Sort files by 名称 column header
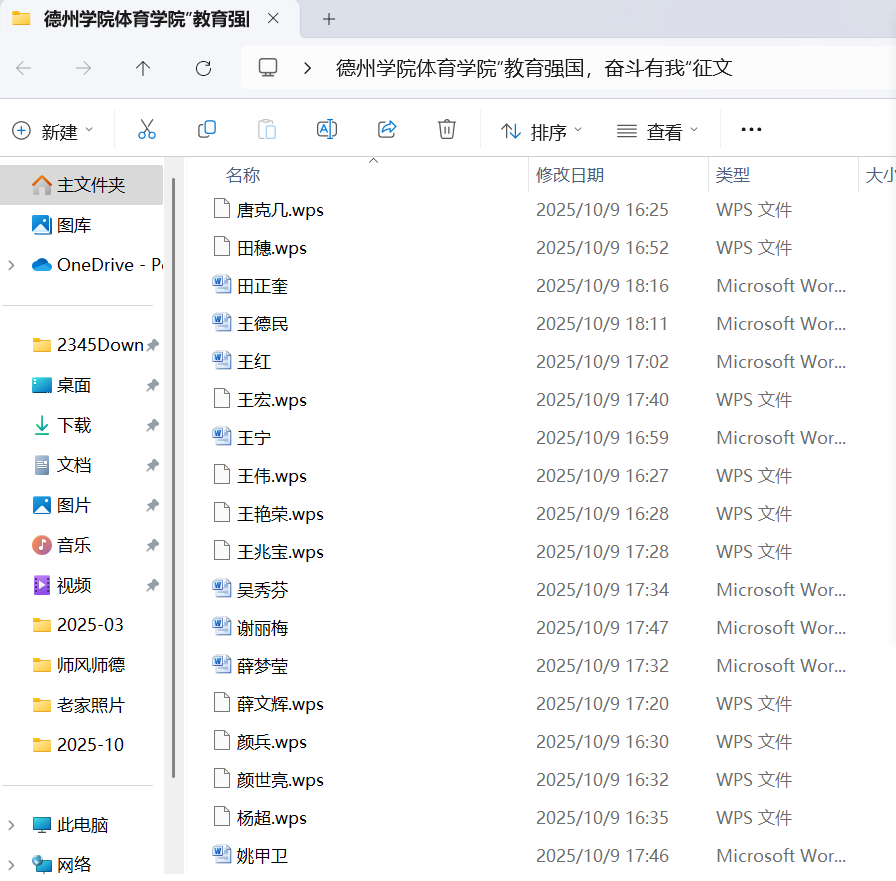The image size is (896, 881). [243, 175]
